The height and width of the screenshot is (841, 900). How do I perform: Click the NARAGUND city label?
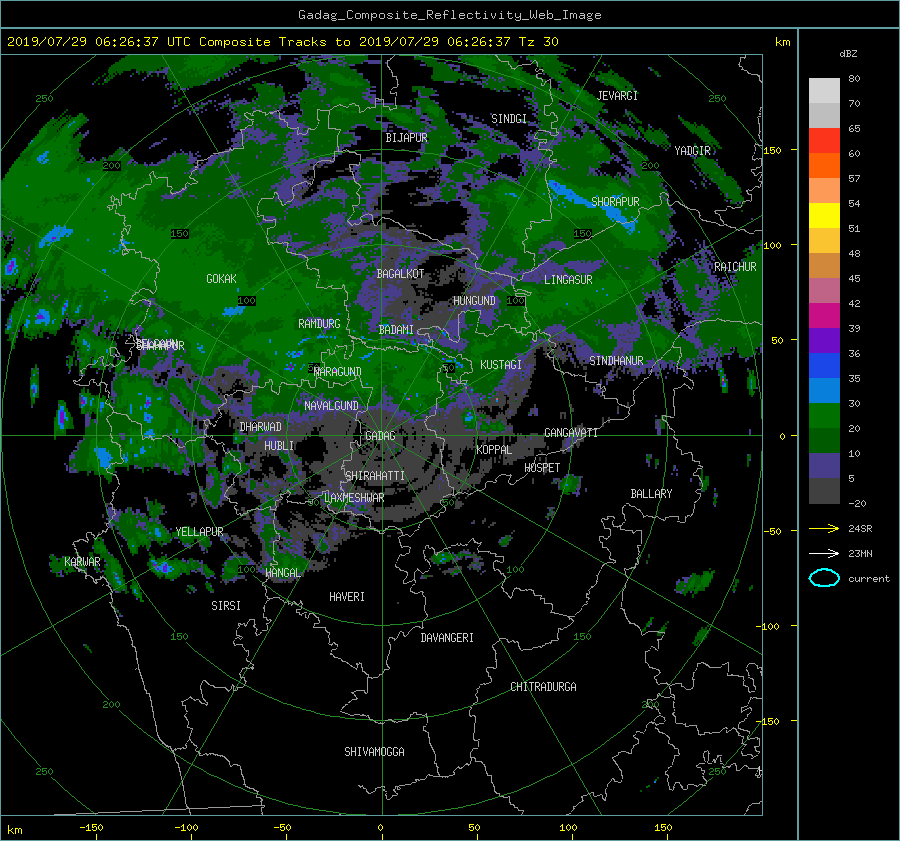pos(338,371)
